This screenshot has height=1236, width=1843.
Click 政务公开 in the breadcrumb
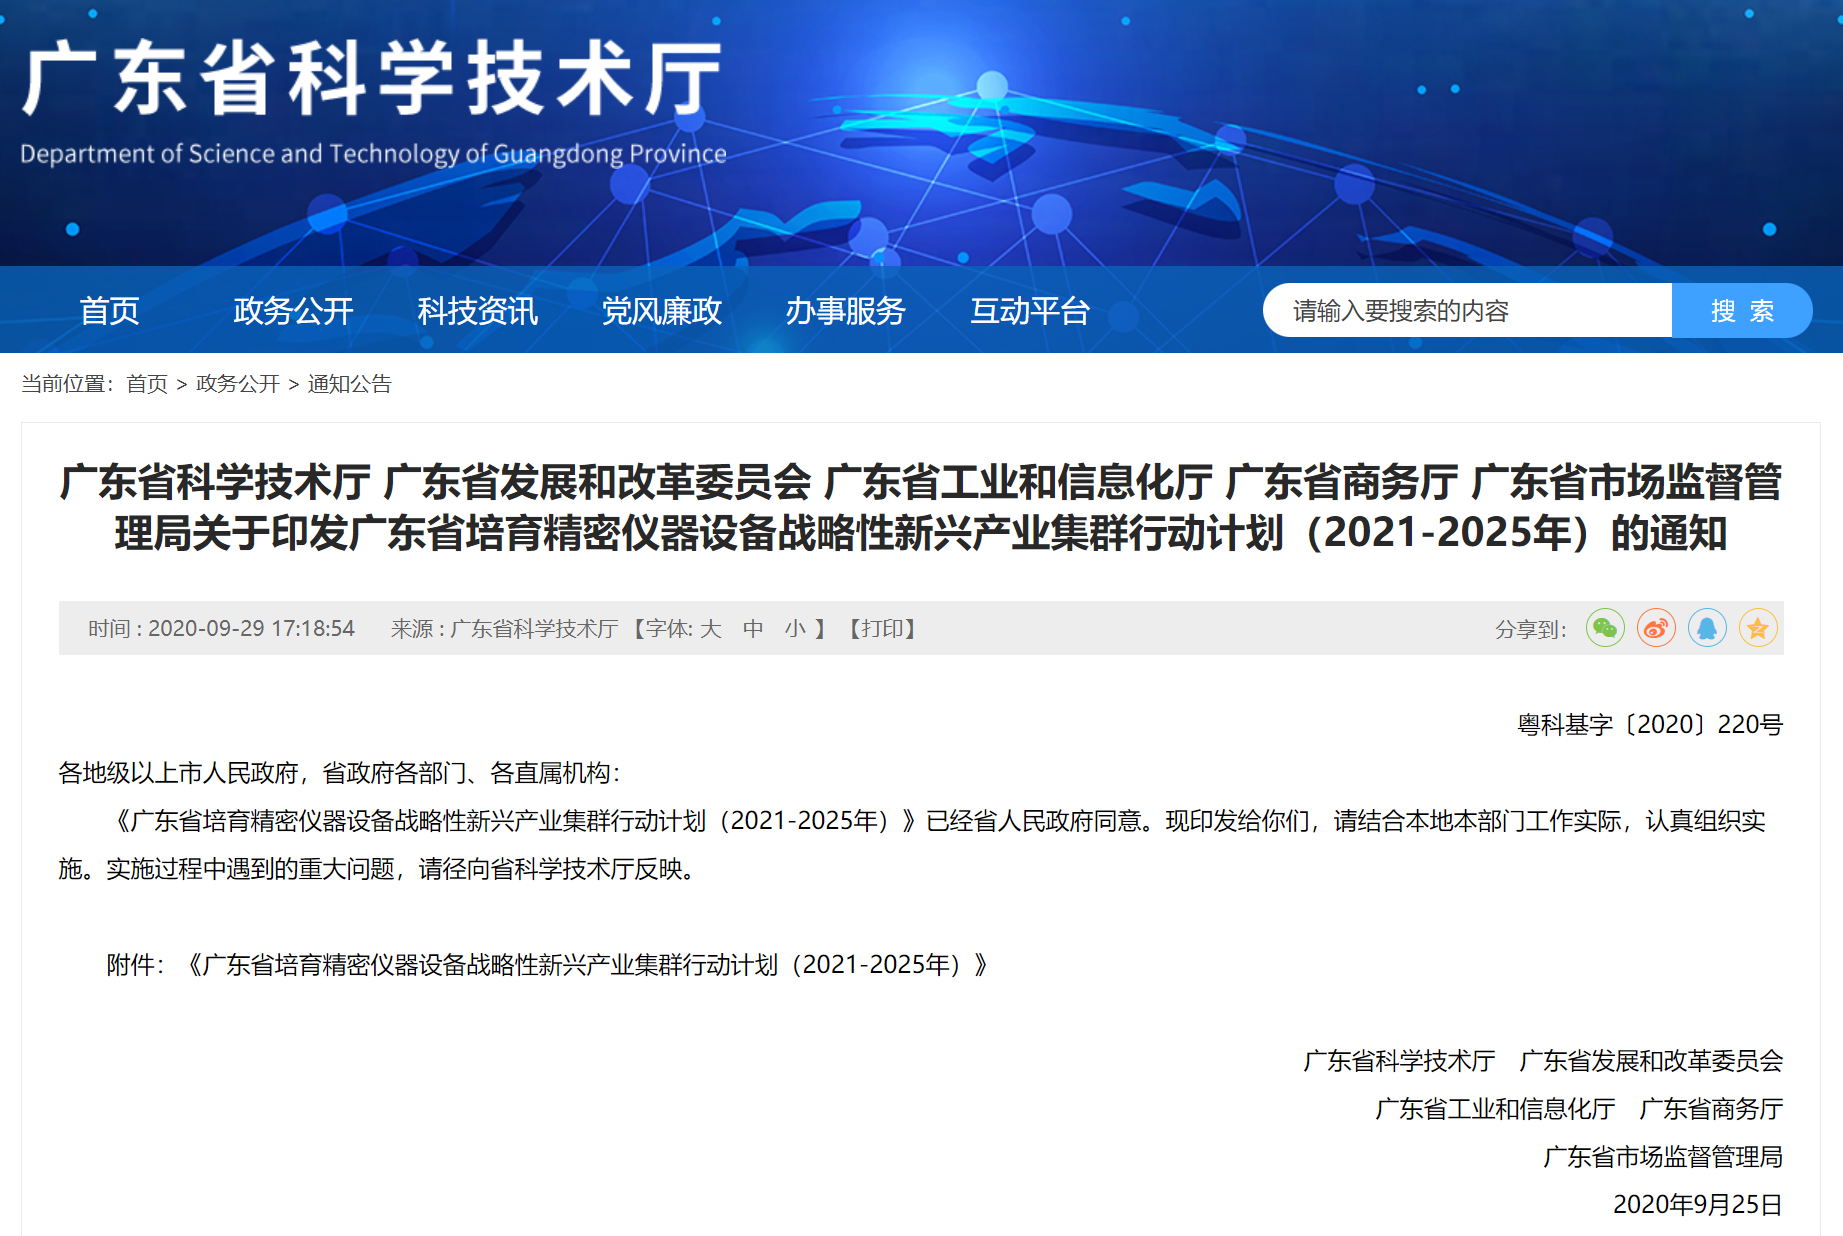point(238,384)
